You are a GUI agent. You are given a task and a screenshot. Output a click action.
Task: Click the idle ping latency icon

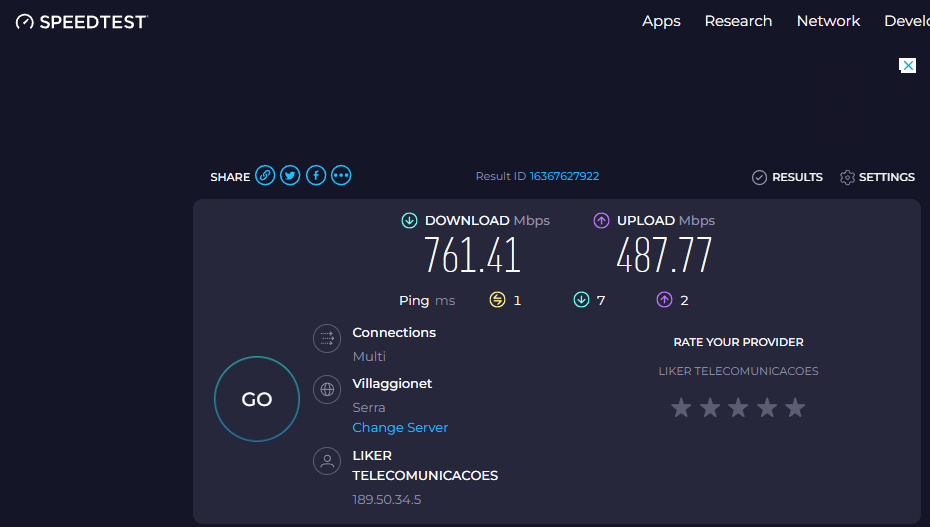tap(497, 300)
